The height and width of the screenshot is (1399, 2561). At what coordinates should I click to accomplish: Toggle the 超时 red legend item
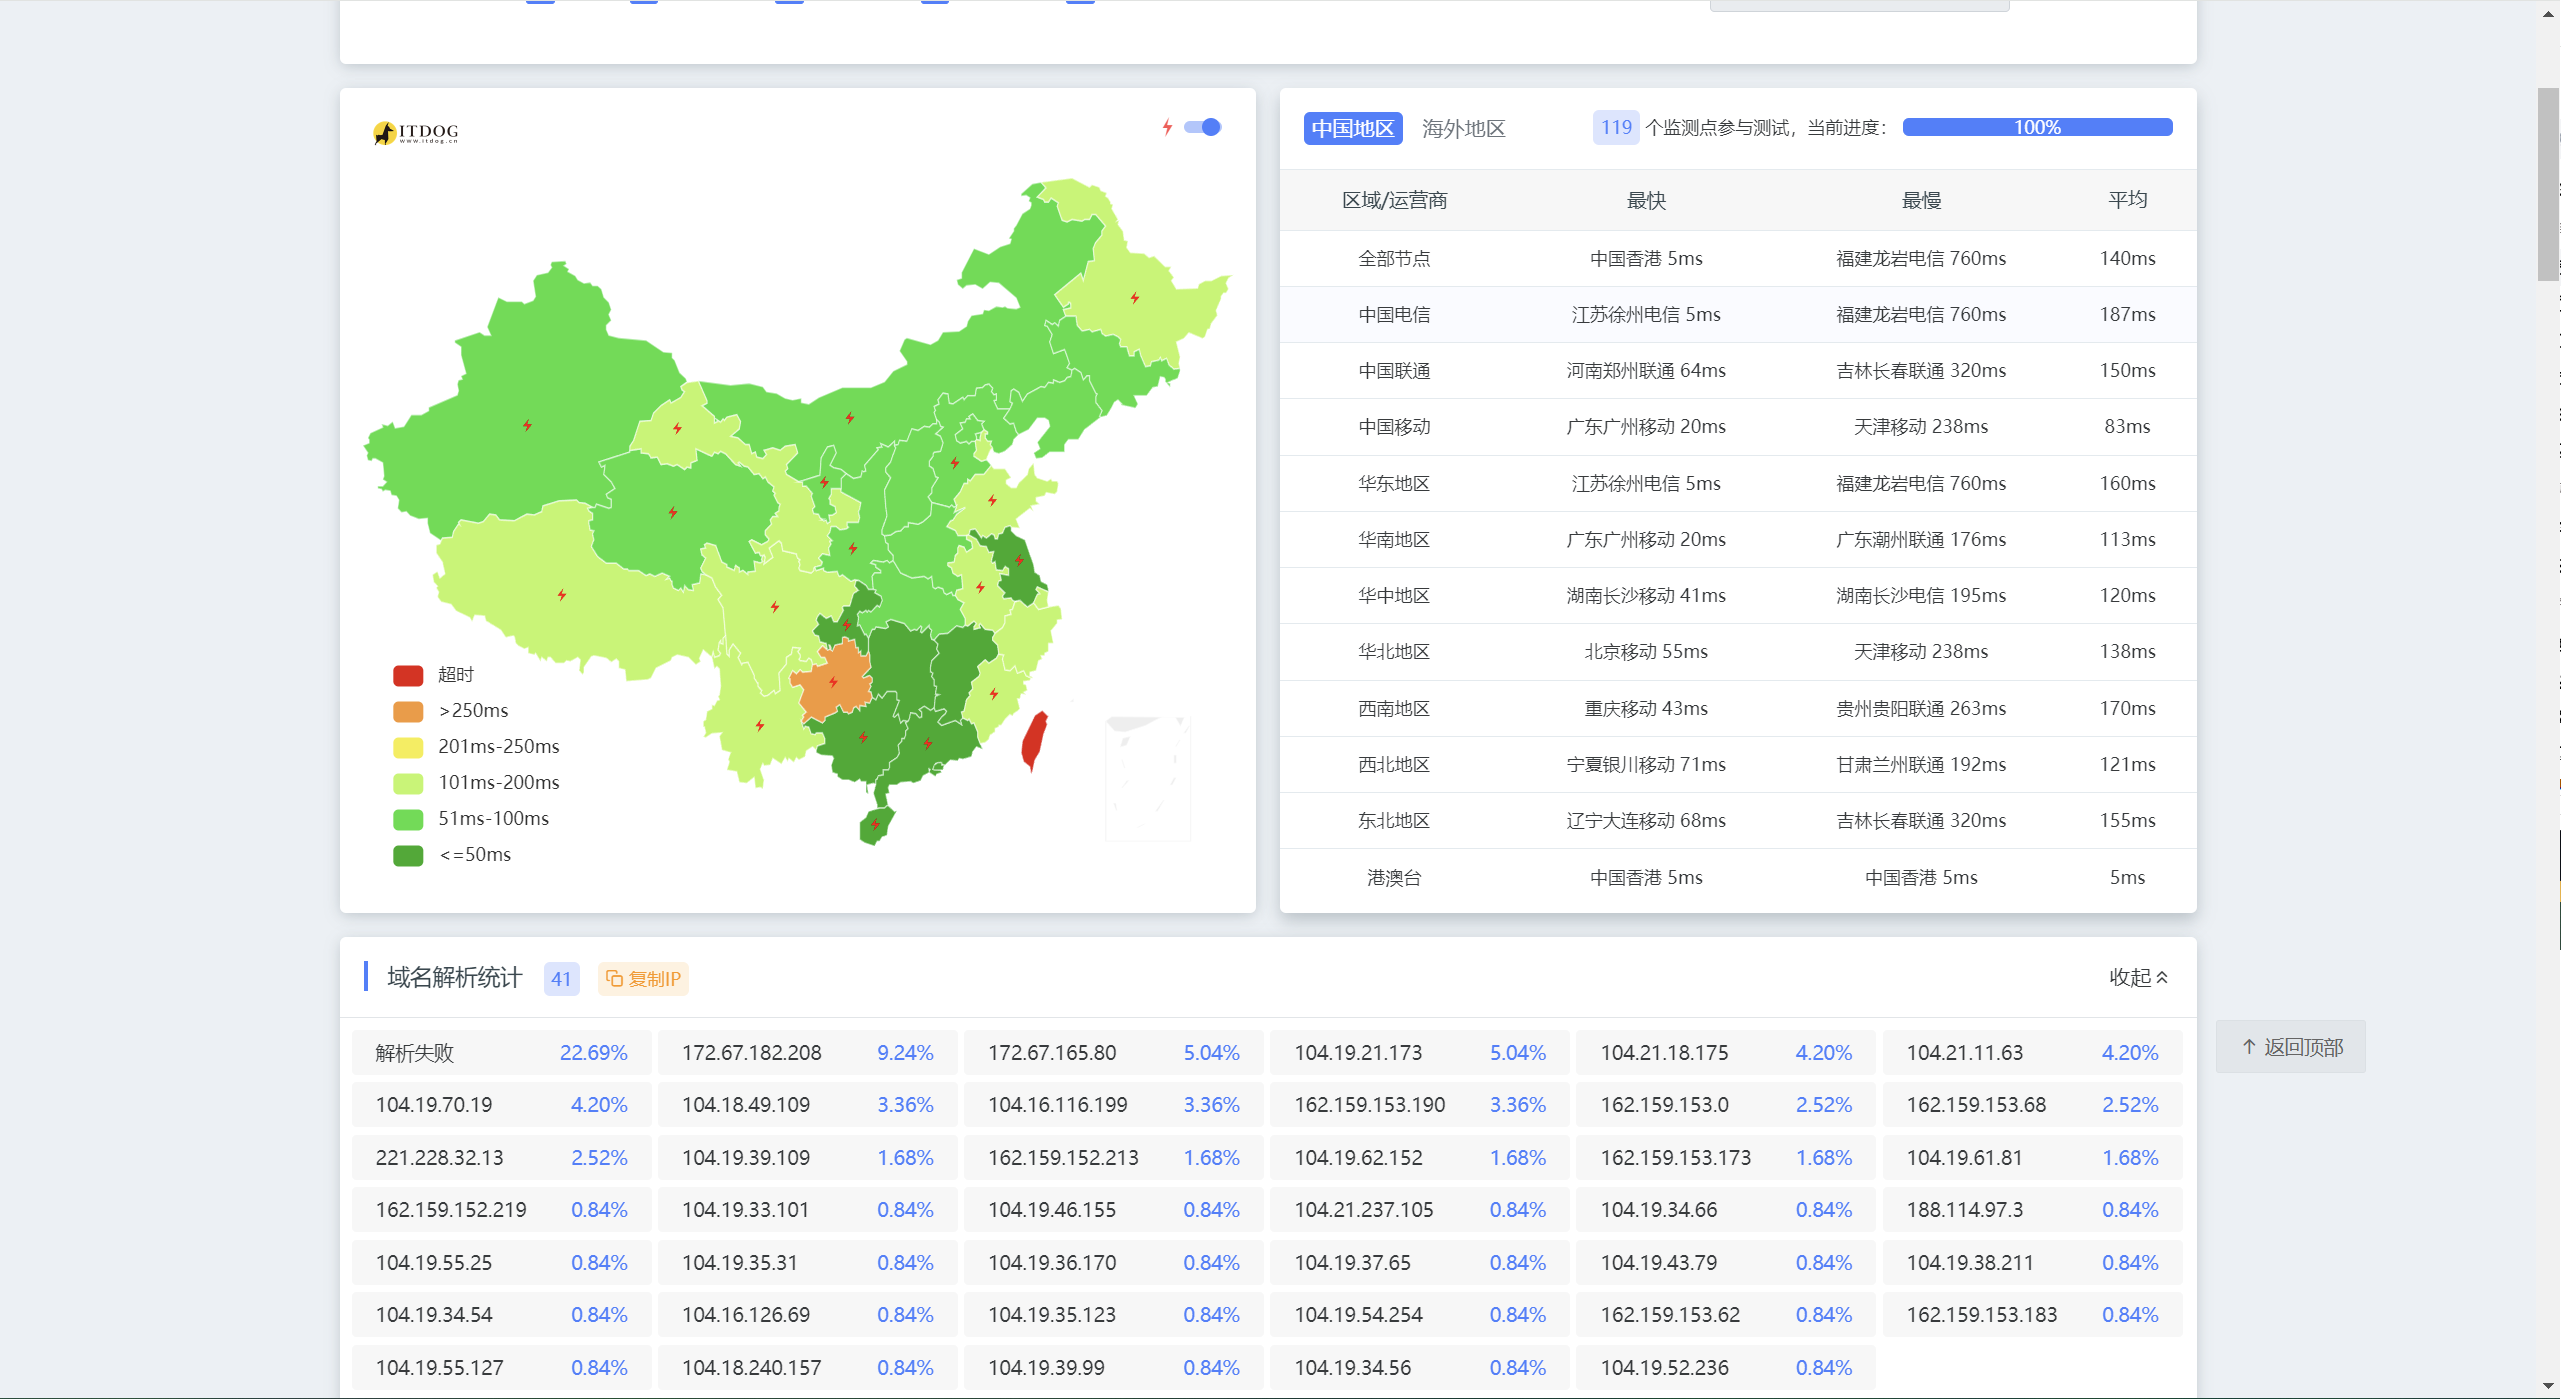[x=408, y=675]
